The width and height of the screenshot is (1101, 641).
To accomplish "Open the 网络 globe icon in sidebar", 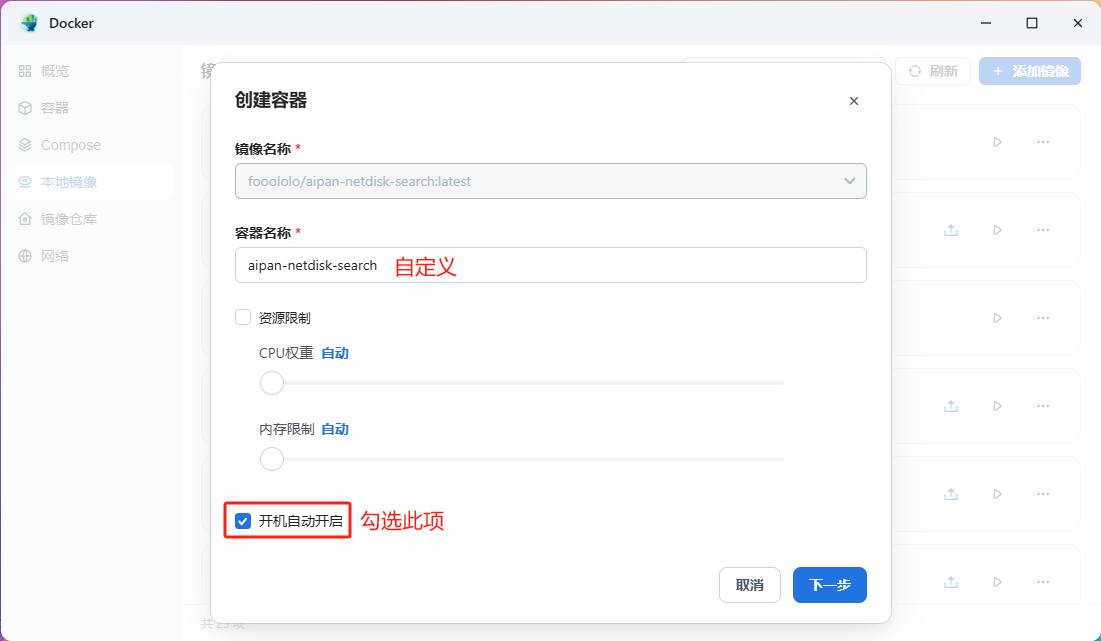I will (x=25, y=256).
